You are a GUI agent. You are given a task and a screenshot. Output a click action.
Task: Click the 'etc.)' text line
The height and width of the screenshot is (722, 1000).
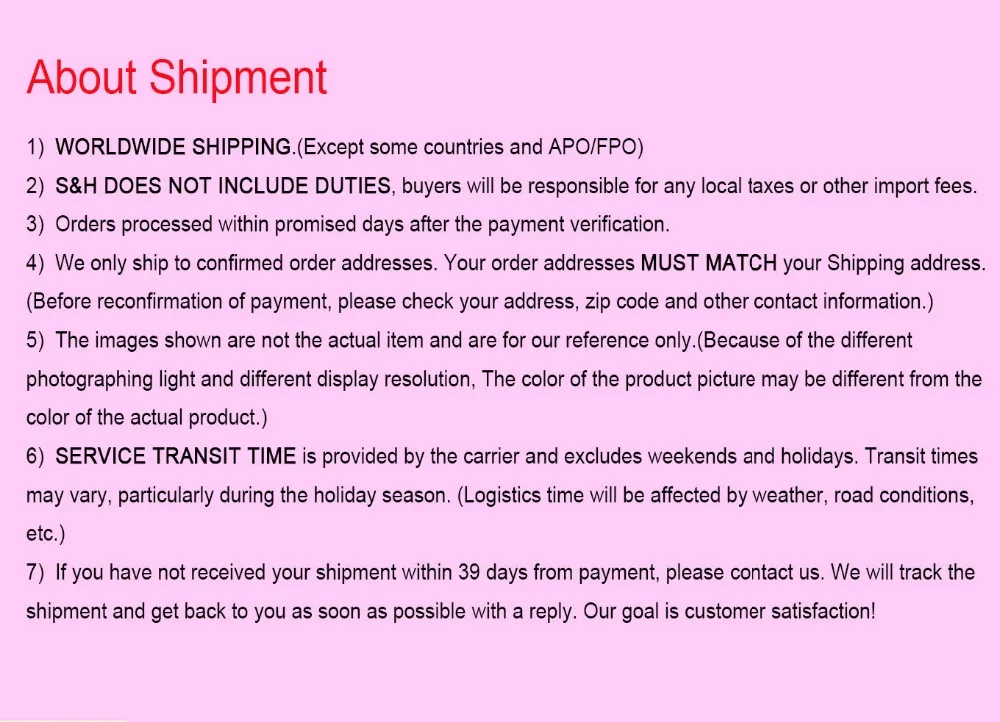[46, 534]
